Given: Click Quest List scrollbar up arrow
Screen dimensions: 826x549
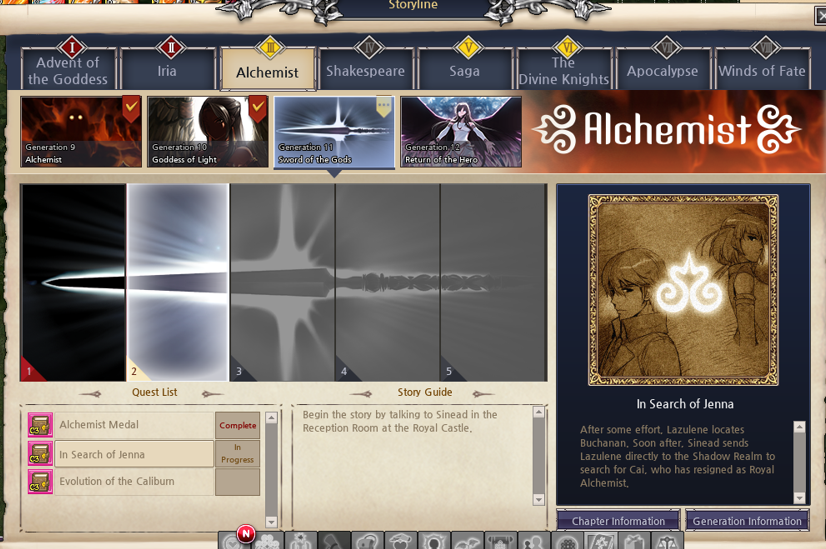Looking at the screenshot, I should [271, 418].
